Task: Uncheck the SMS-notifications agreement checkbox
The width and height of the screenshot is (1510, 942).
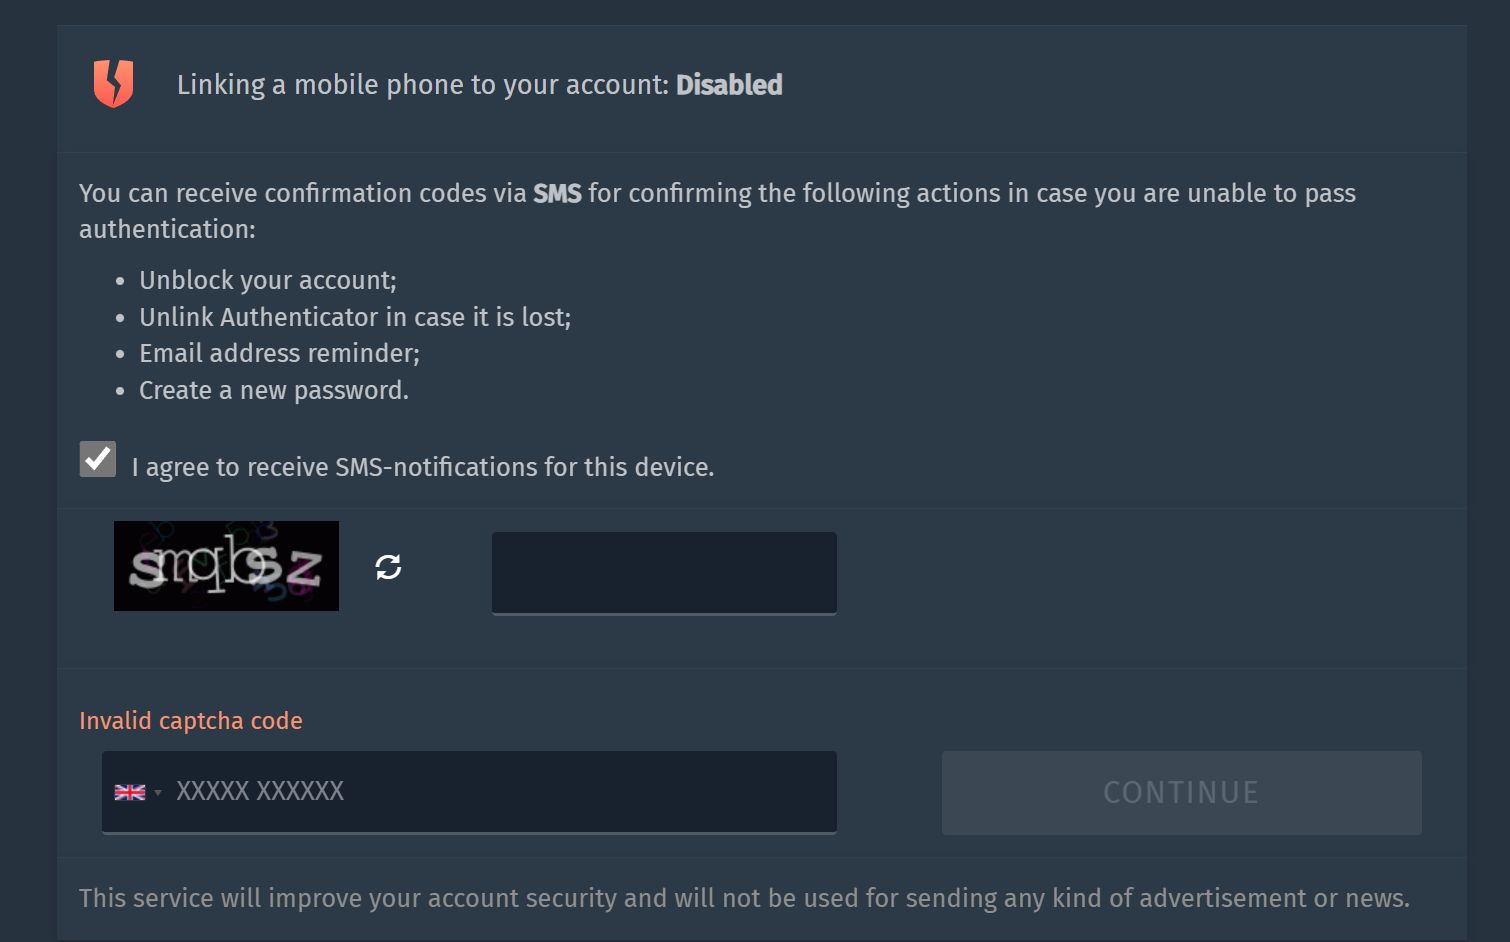Action: click(98, 459)
